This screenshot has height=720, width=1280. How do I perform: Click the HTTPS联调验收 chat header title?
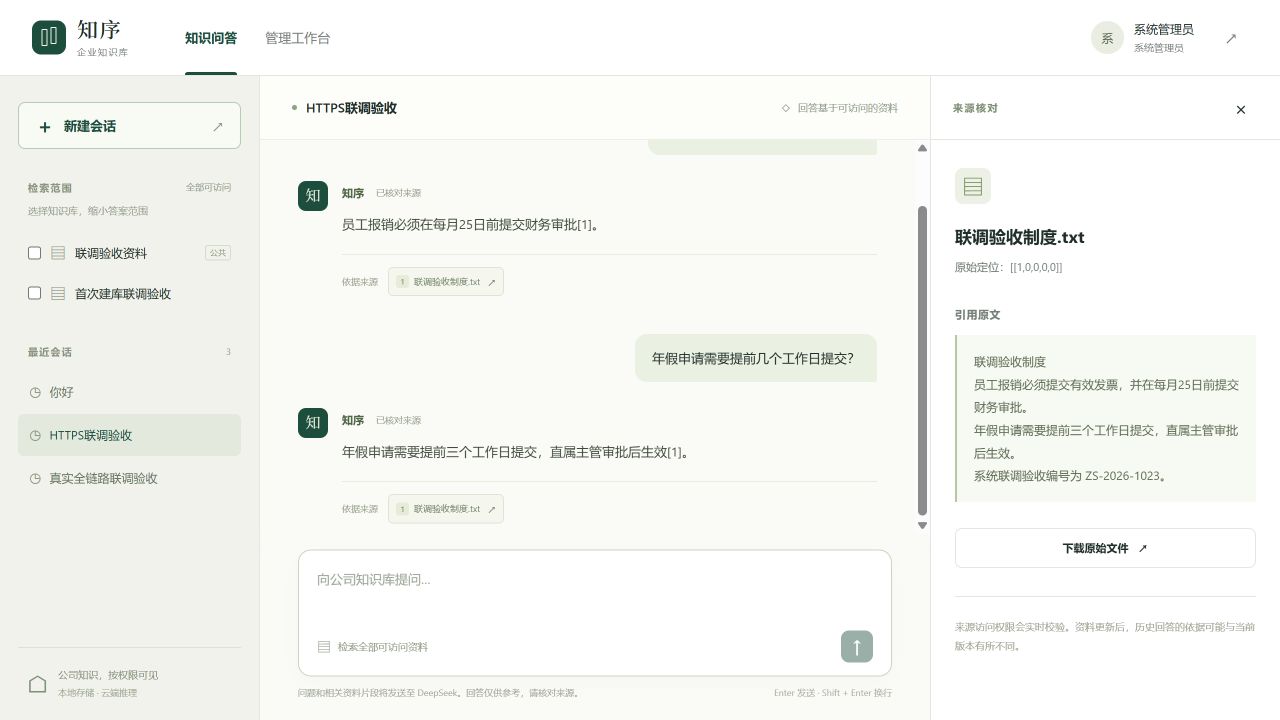(351, 108)
